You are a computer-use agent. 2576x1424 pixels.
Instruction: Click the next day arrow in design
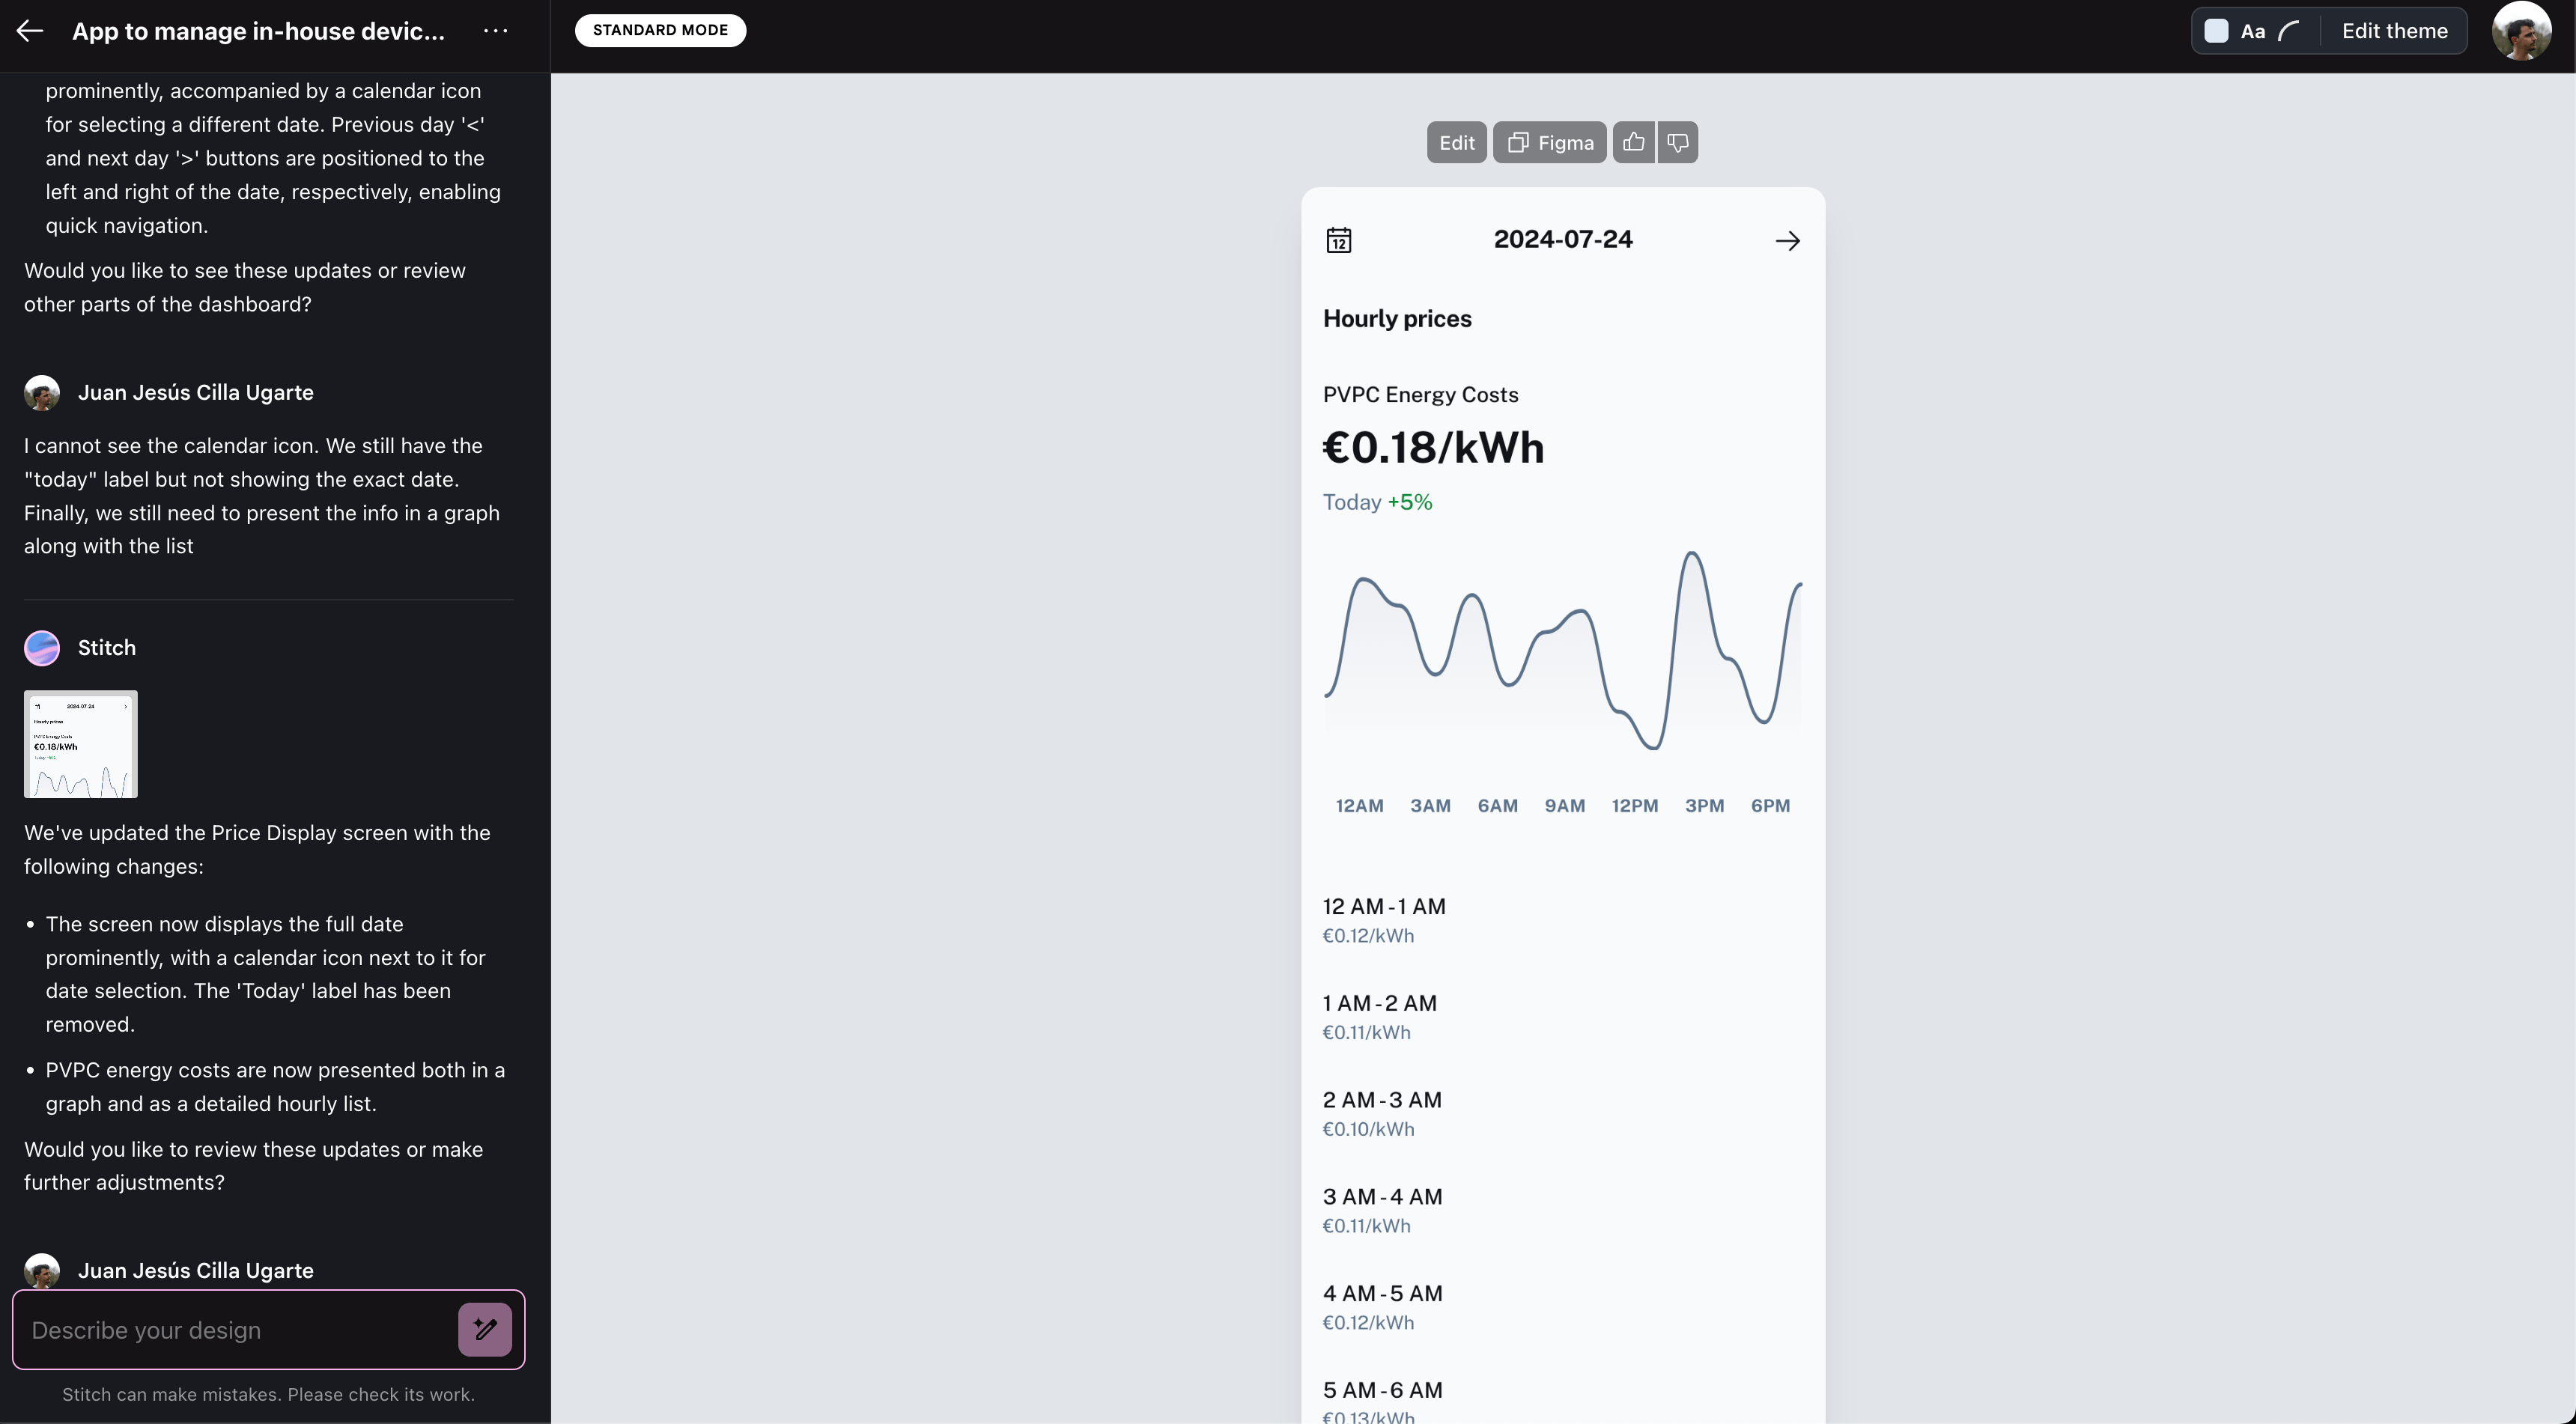pyautogui.click(x=1787, y=240)
